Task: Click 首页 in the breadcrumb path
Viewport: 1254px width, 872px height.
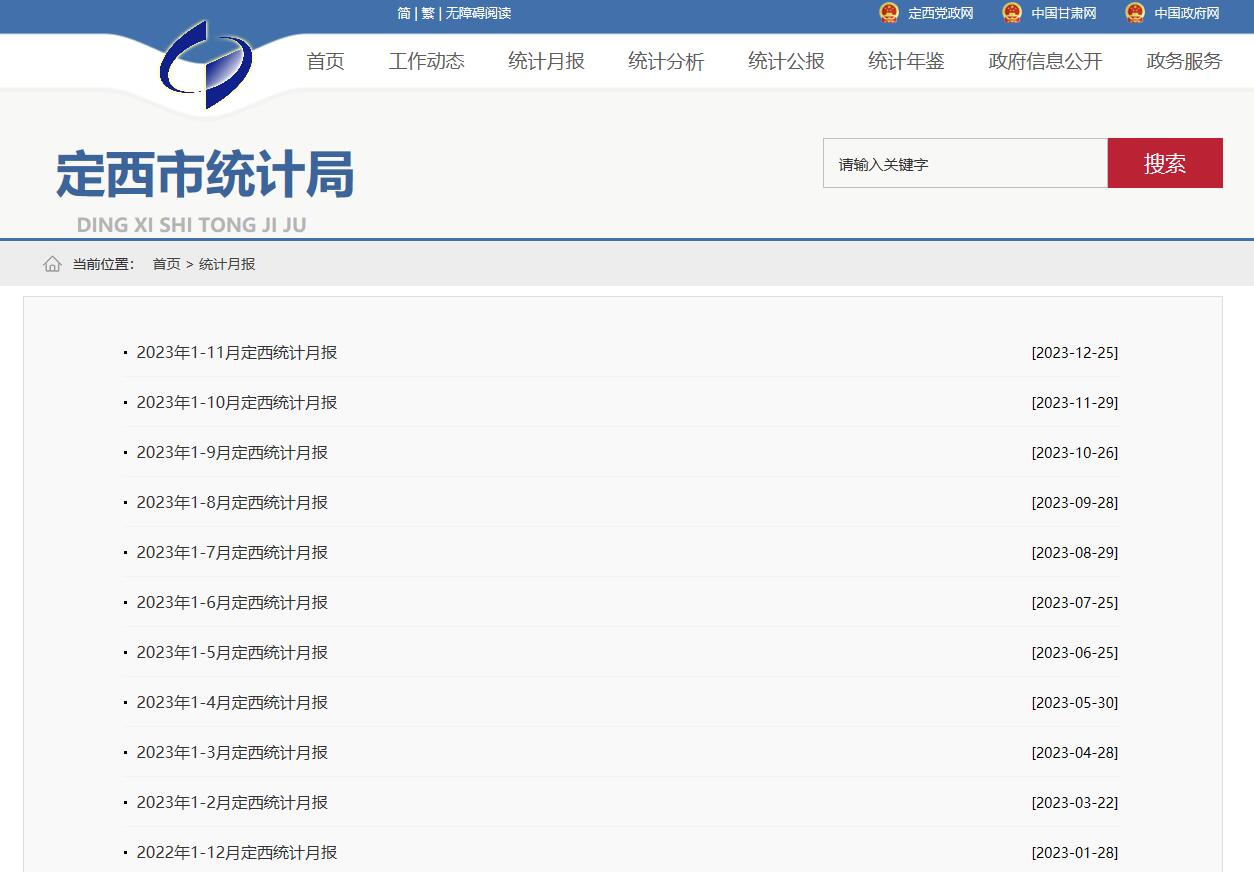Action: 166,264
